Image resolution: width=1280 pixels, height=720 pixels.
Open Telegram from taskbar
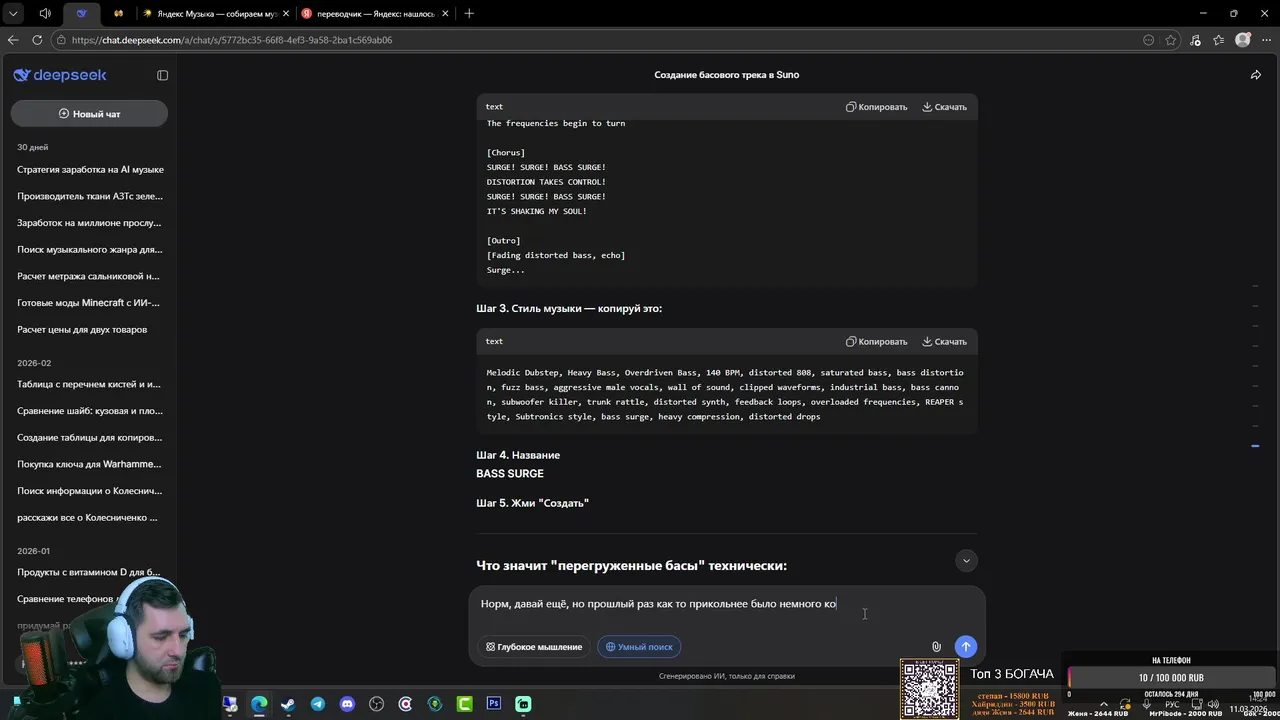tap(317, 704)
